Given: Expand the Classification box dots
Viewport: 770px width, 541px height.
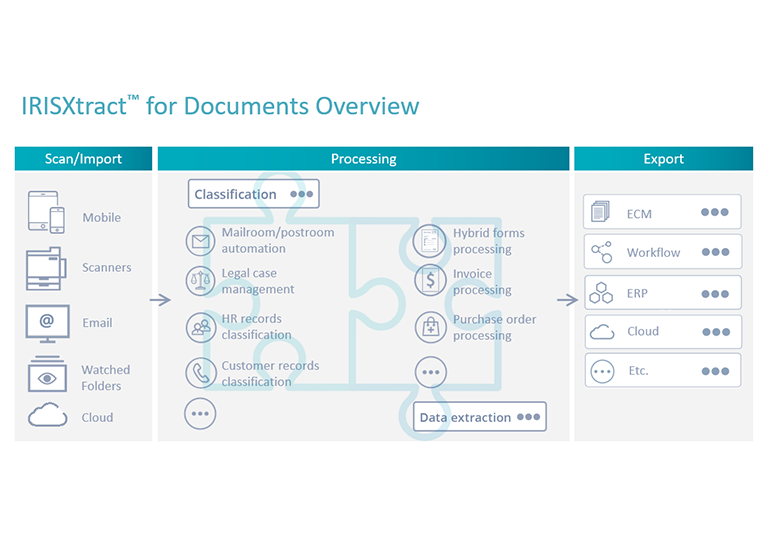Looking at the screenshot, I should coord(301,194).
